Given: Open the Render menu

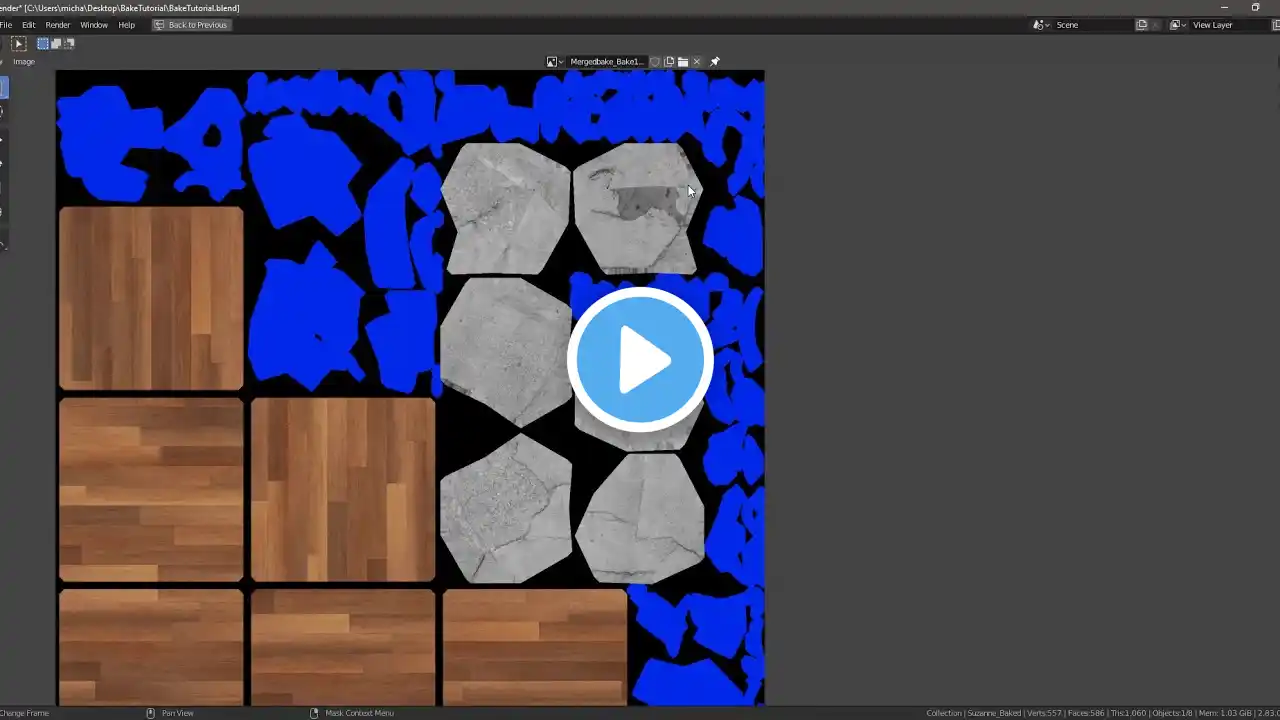Looking at the screenshot, I should [x=58, y=25].
